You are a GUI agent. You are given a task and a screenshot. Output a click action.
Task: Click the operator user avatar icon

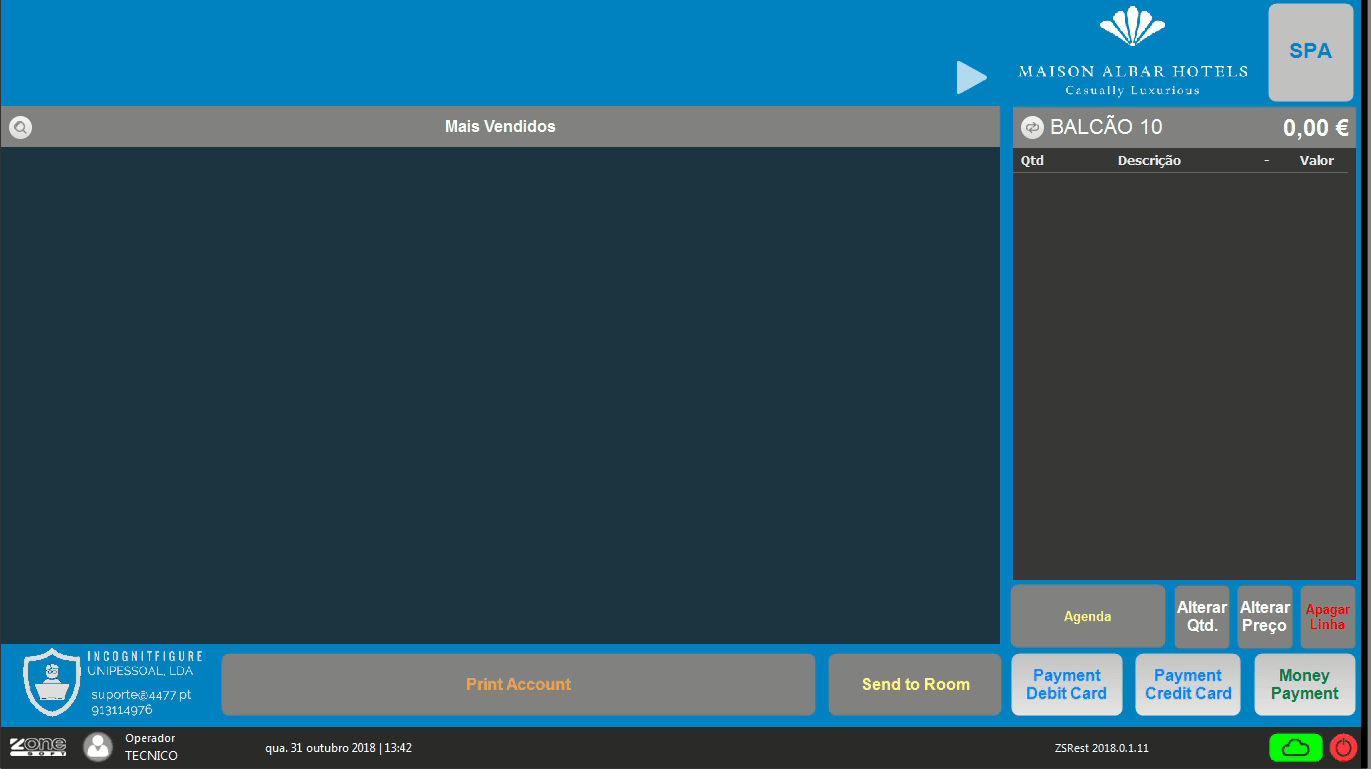tap(98, 747)
